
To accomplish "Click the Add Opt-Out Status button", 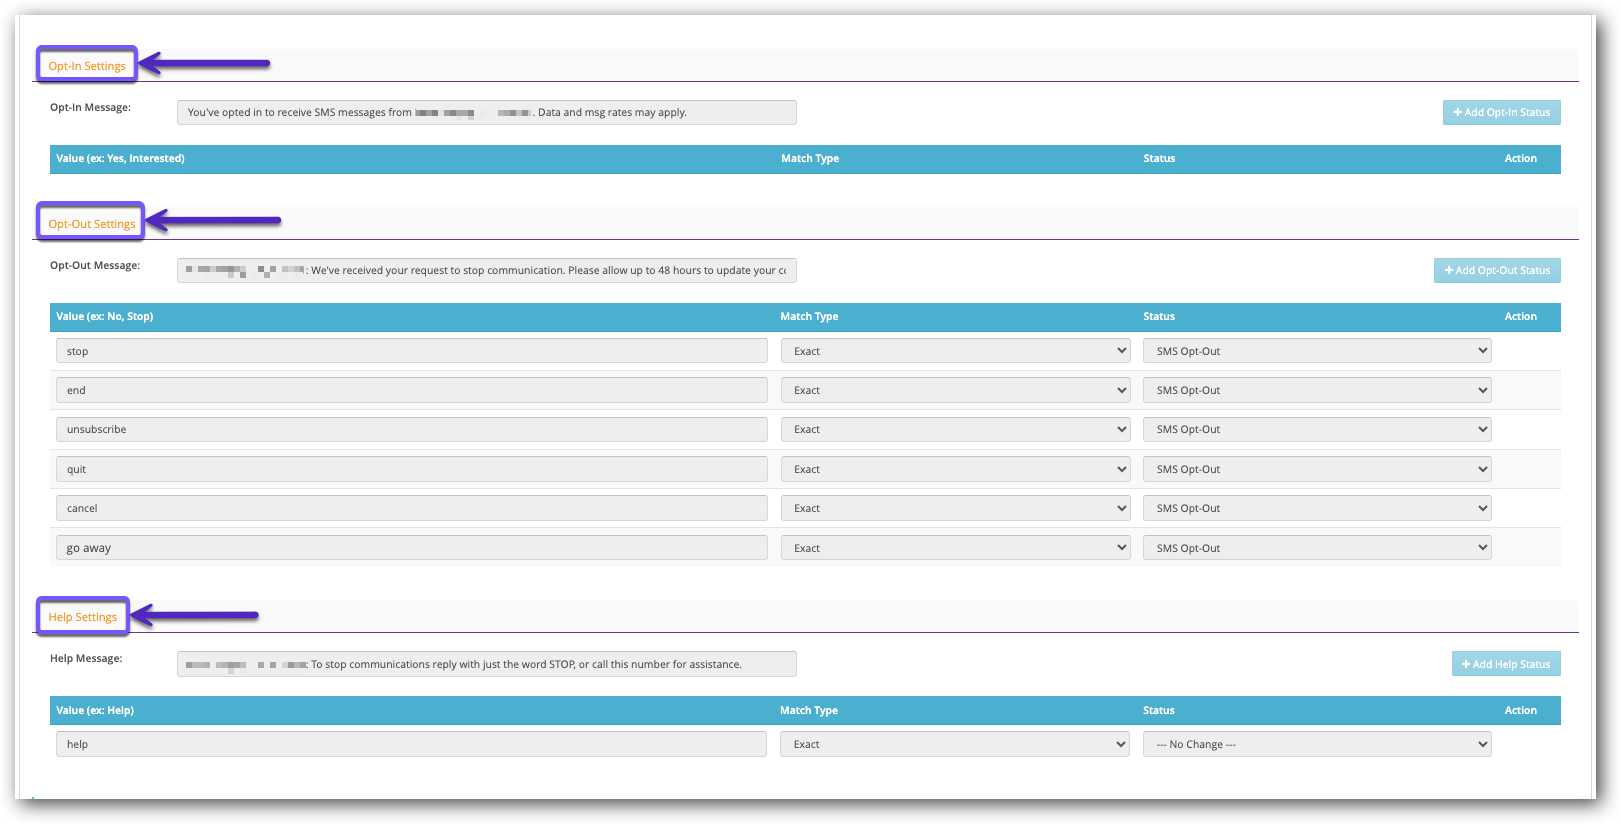I will coord(1497,271).
